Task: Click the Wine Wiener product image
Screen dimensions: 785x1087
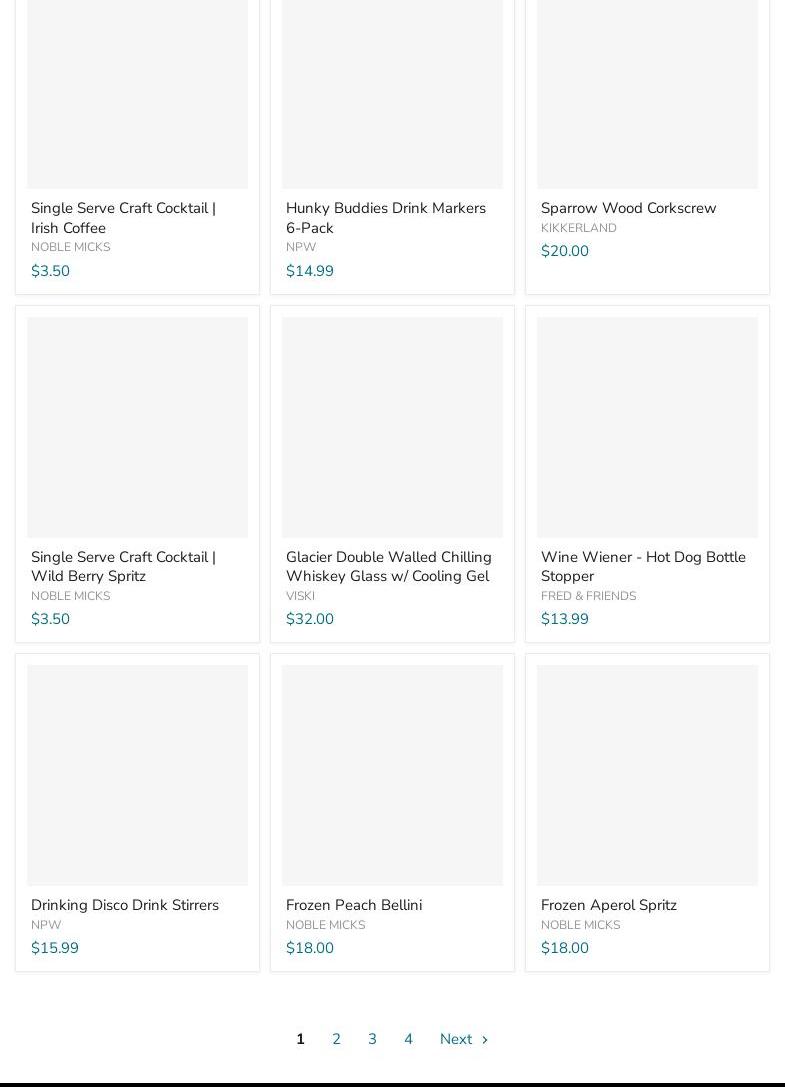Action: click(647, 427)
